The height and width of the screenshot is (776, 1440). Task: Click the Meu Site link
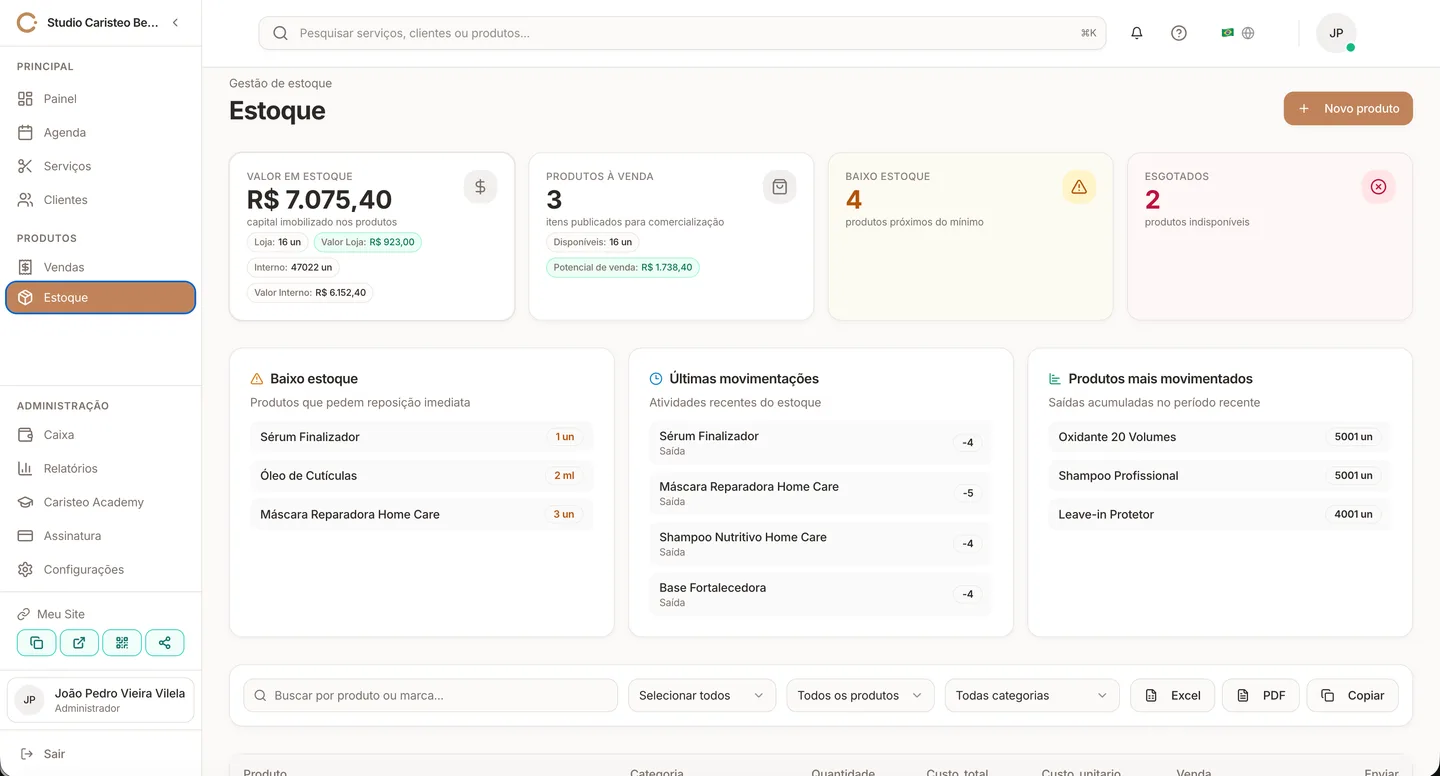[51, 614]
